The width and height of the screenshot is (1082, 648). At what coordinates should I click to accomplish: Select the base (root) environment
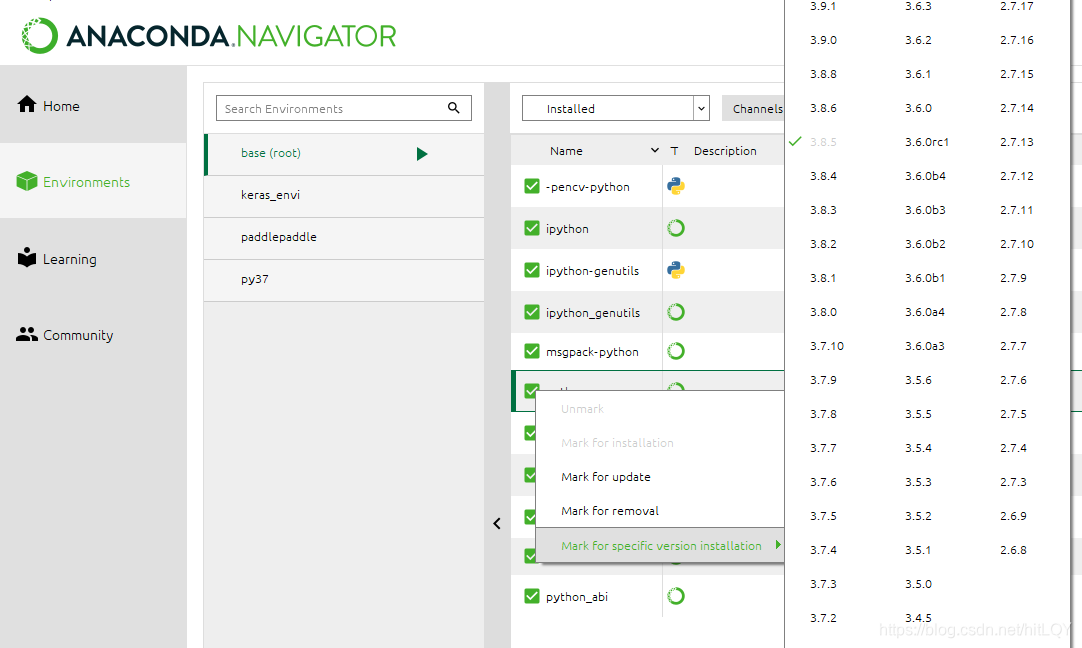click(344, 154)
